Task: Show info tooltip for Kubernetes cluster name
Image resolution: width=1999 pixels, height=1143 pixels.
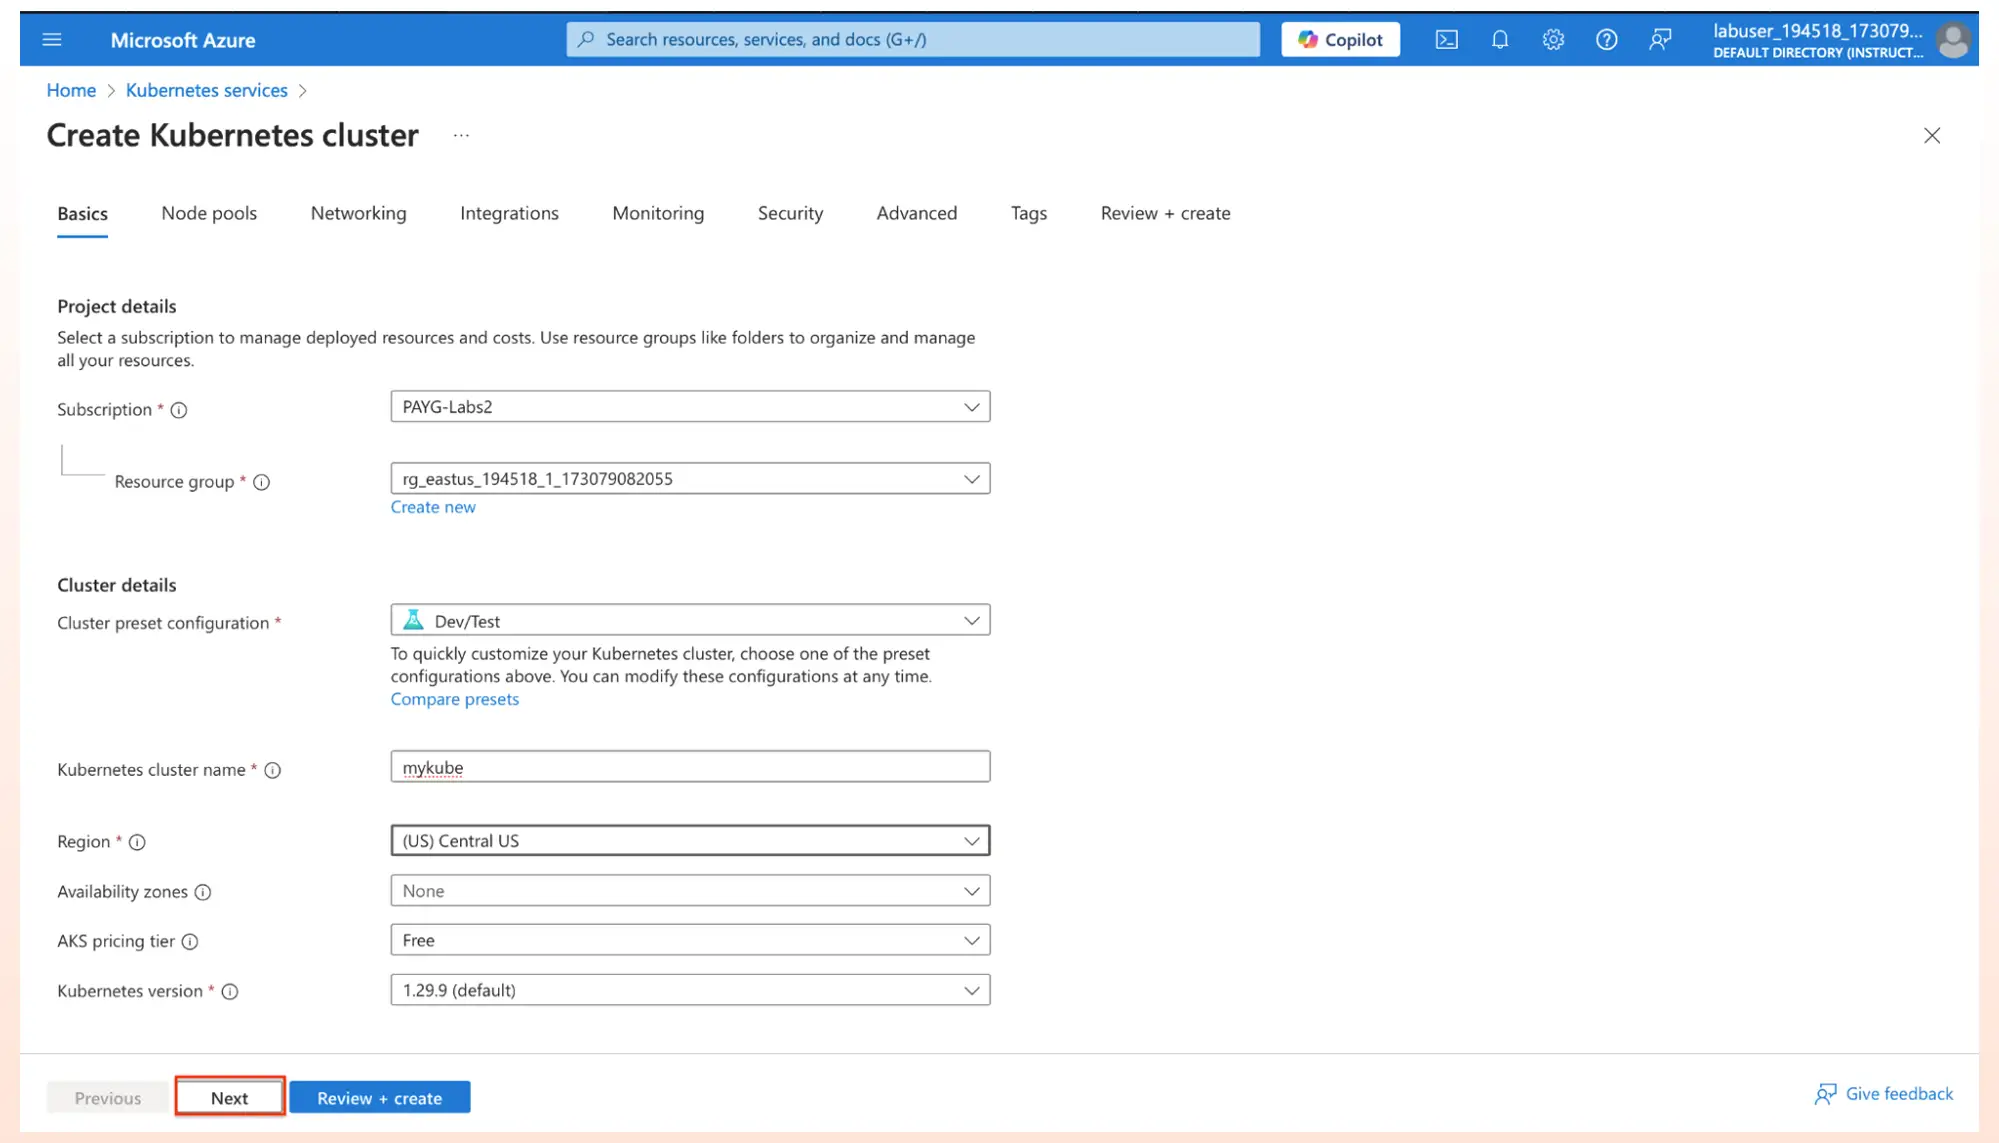Action: tap(272, 770)
